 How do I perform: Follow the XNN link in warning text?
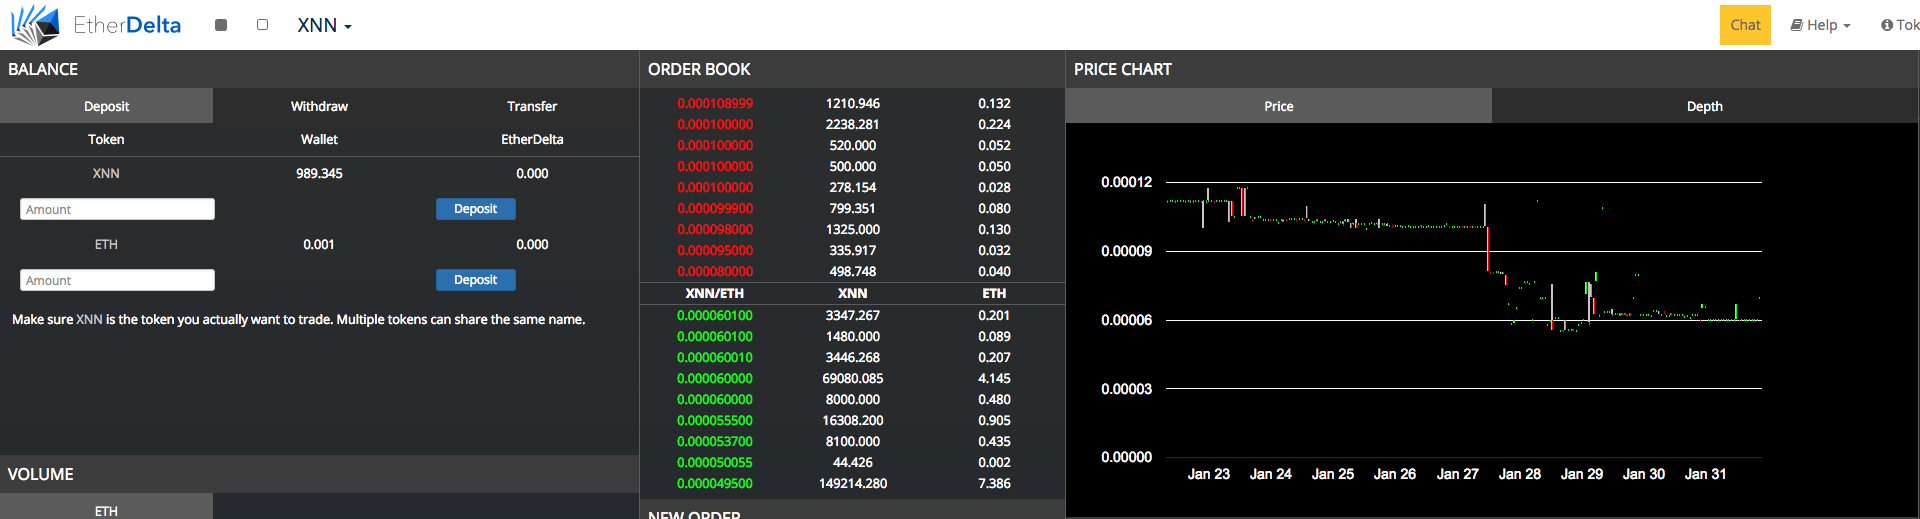[x=89, y=320]
